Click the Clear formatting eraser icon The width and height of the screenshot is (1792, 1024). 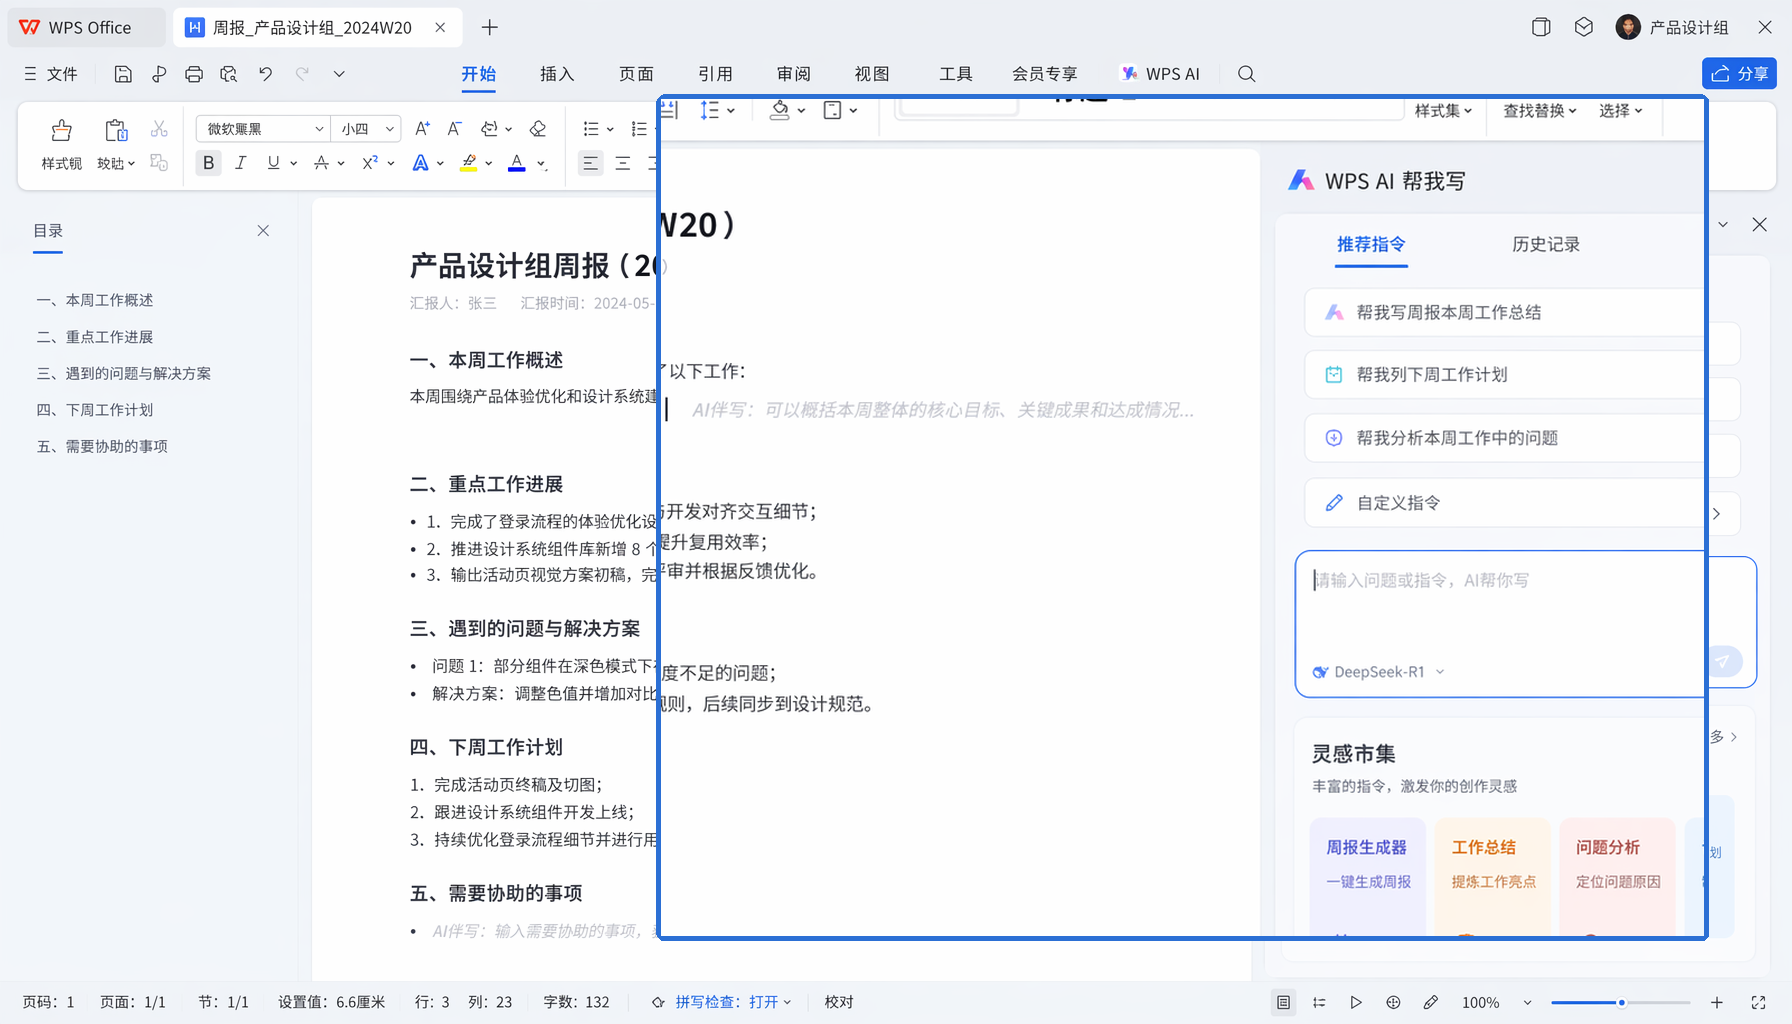538,129
